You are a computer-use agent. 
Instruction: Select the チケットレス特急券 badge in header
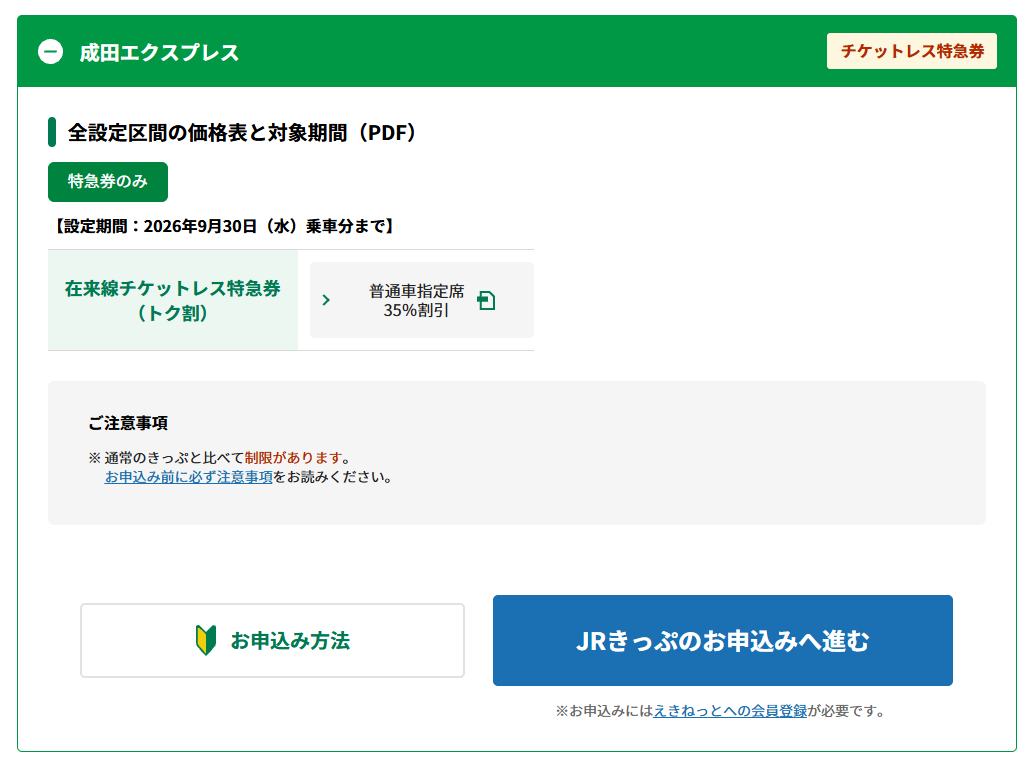coord(912,51)
